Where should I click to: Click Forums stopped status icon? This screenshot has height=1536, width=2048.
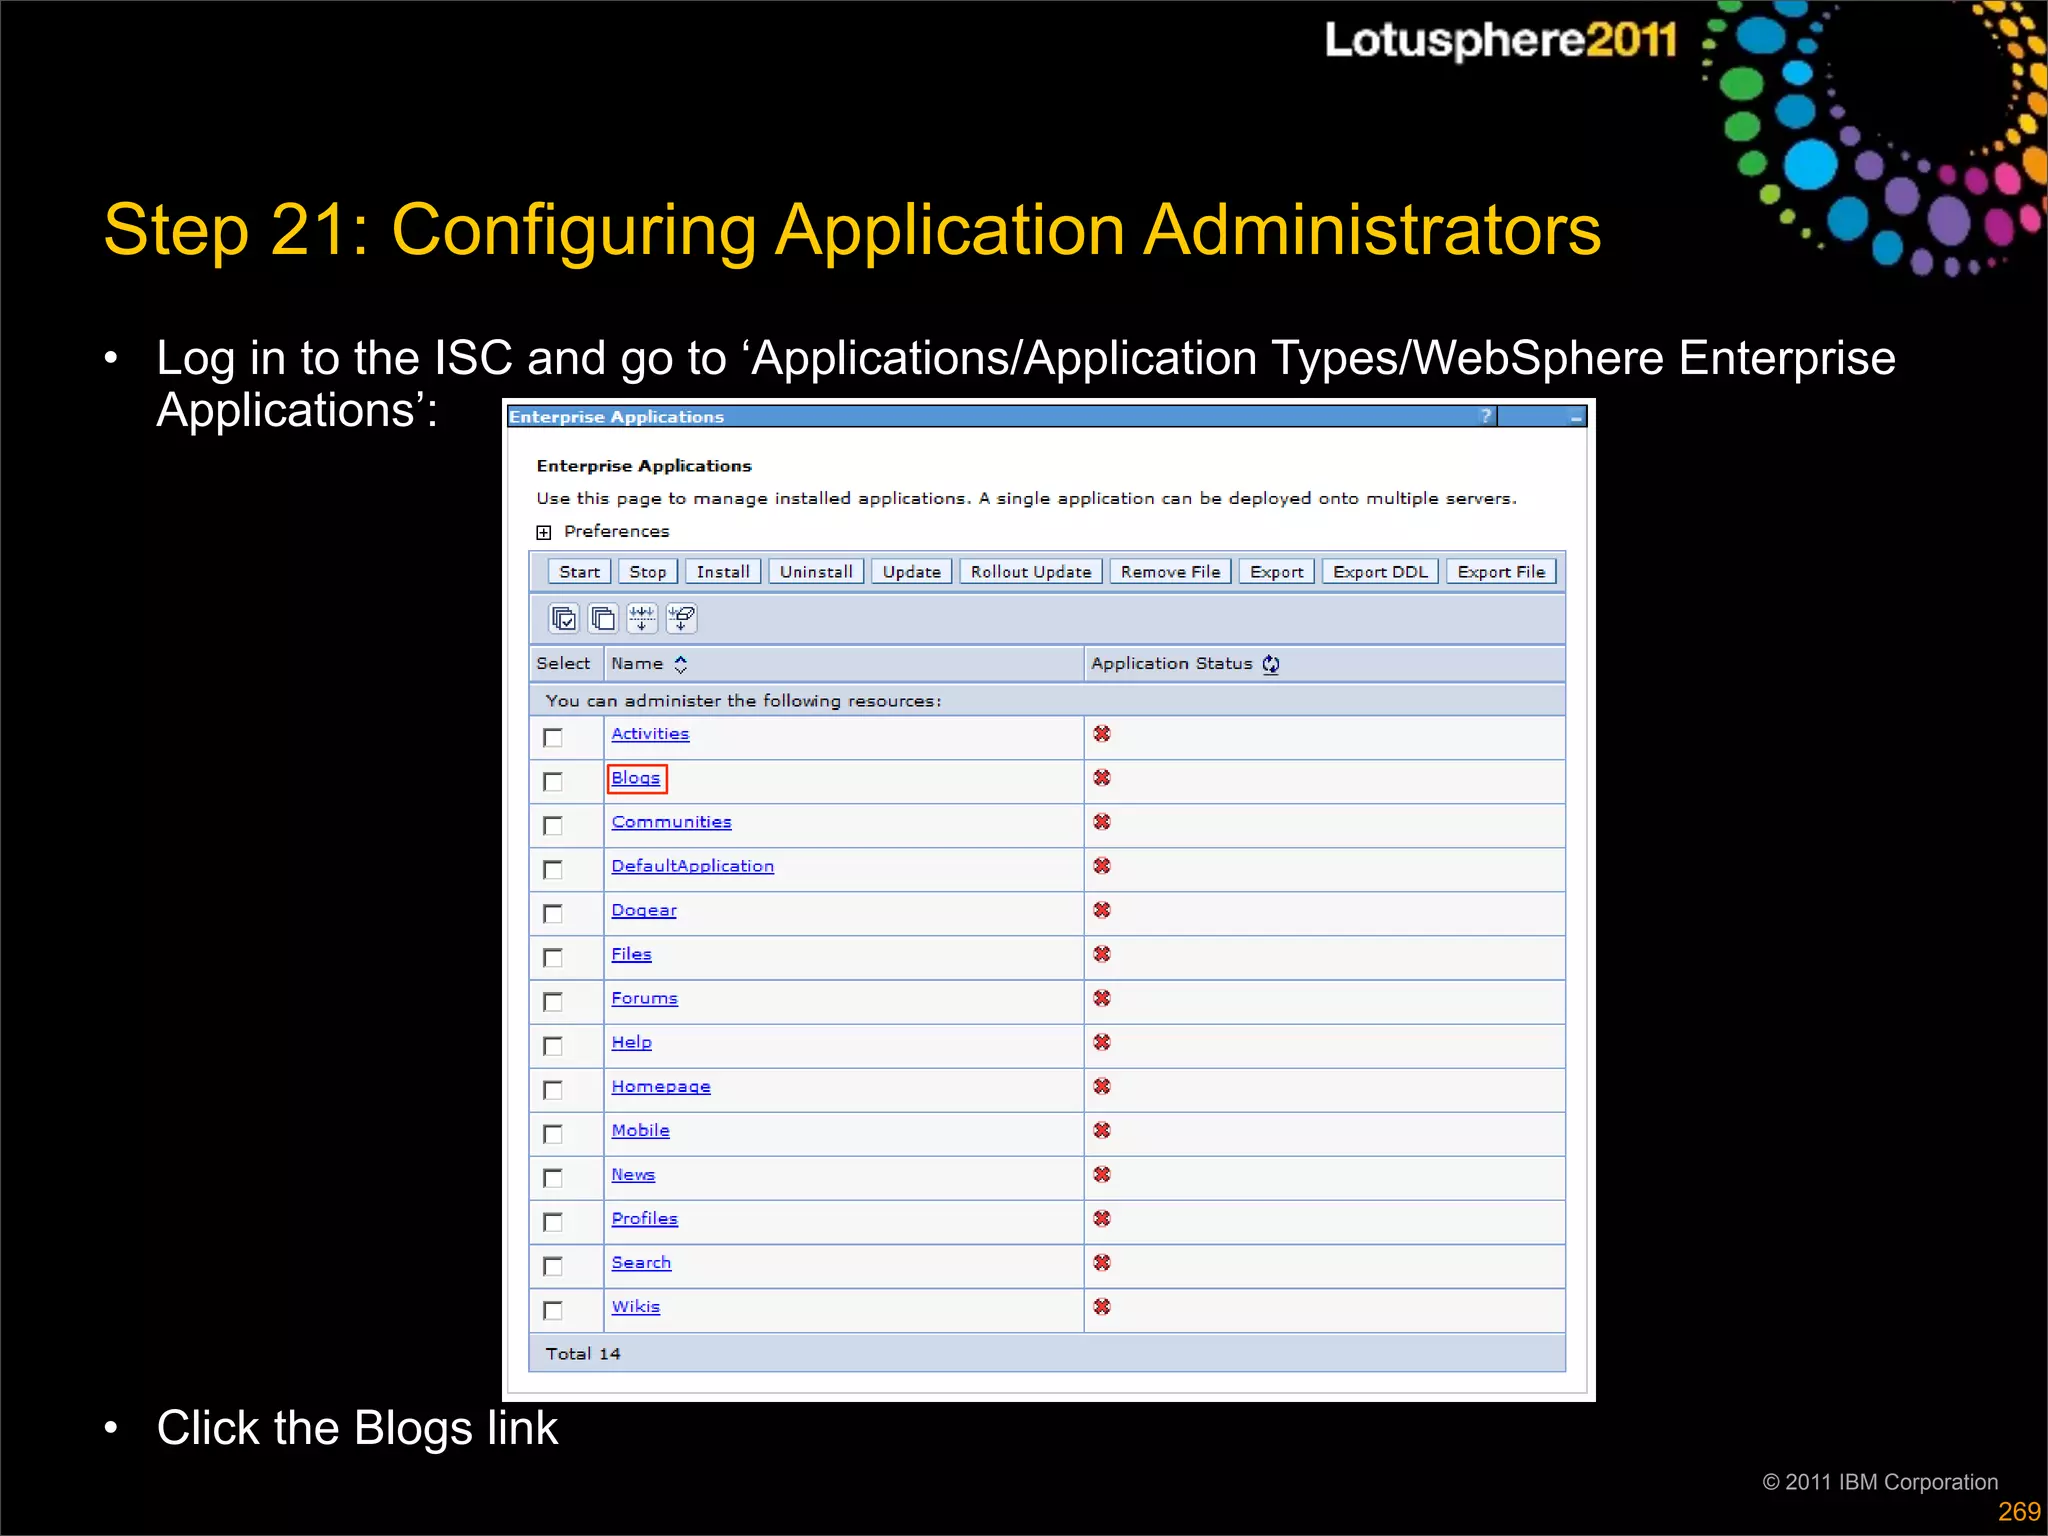(x=1102, y=998)
